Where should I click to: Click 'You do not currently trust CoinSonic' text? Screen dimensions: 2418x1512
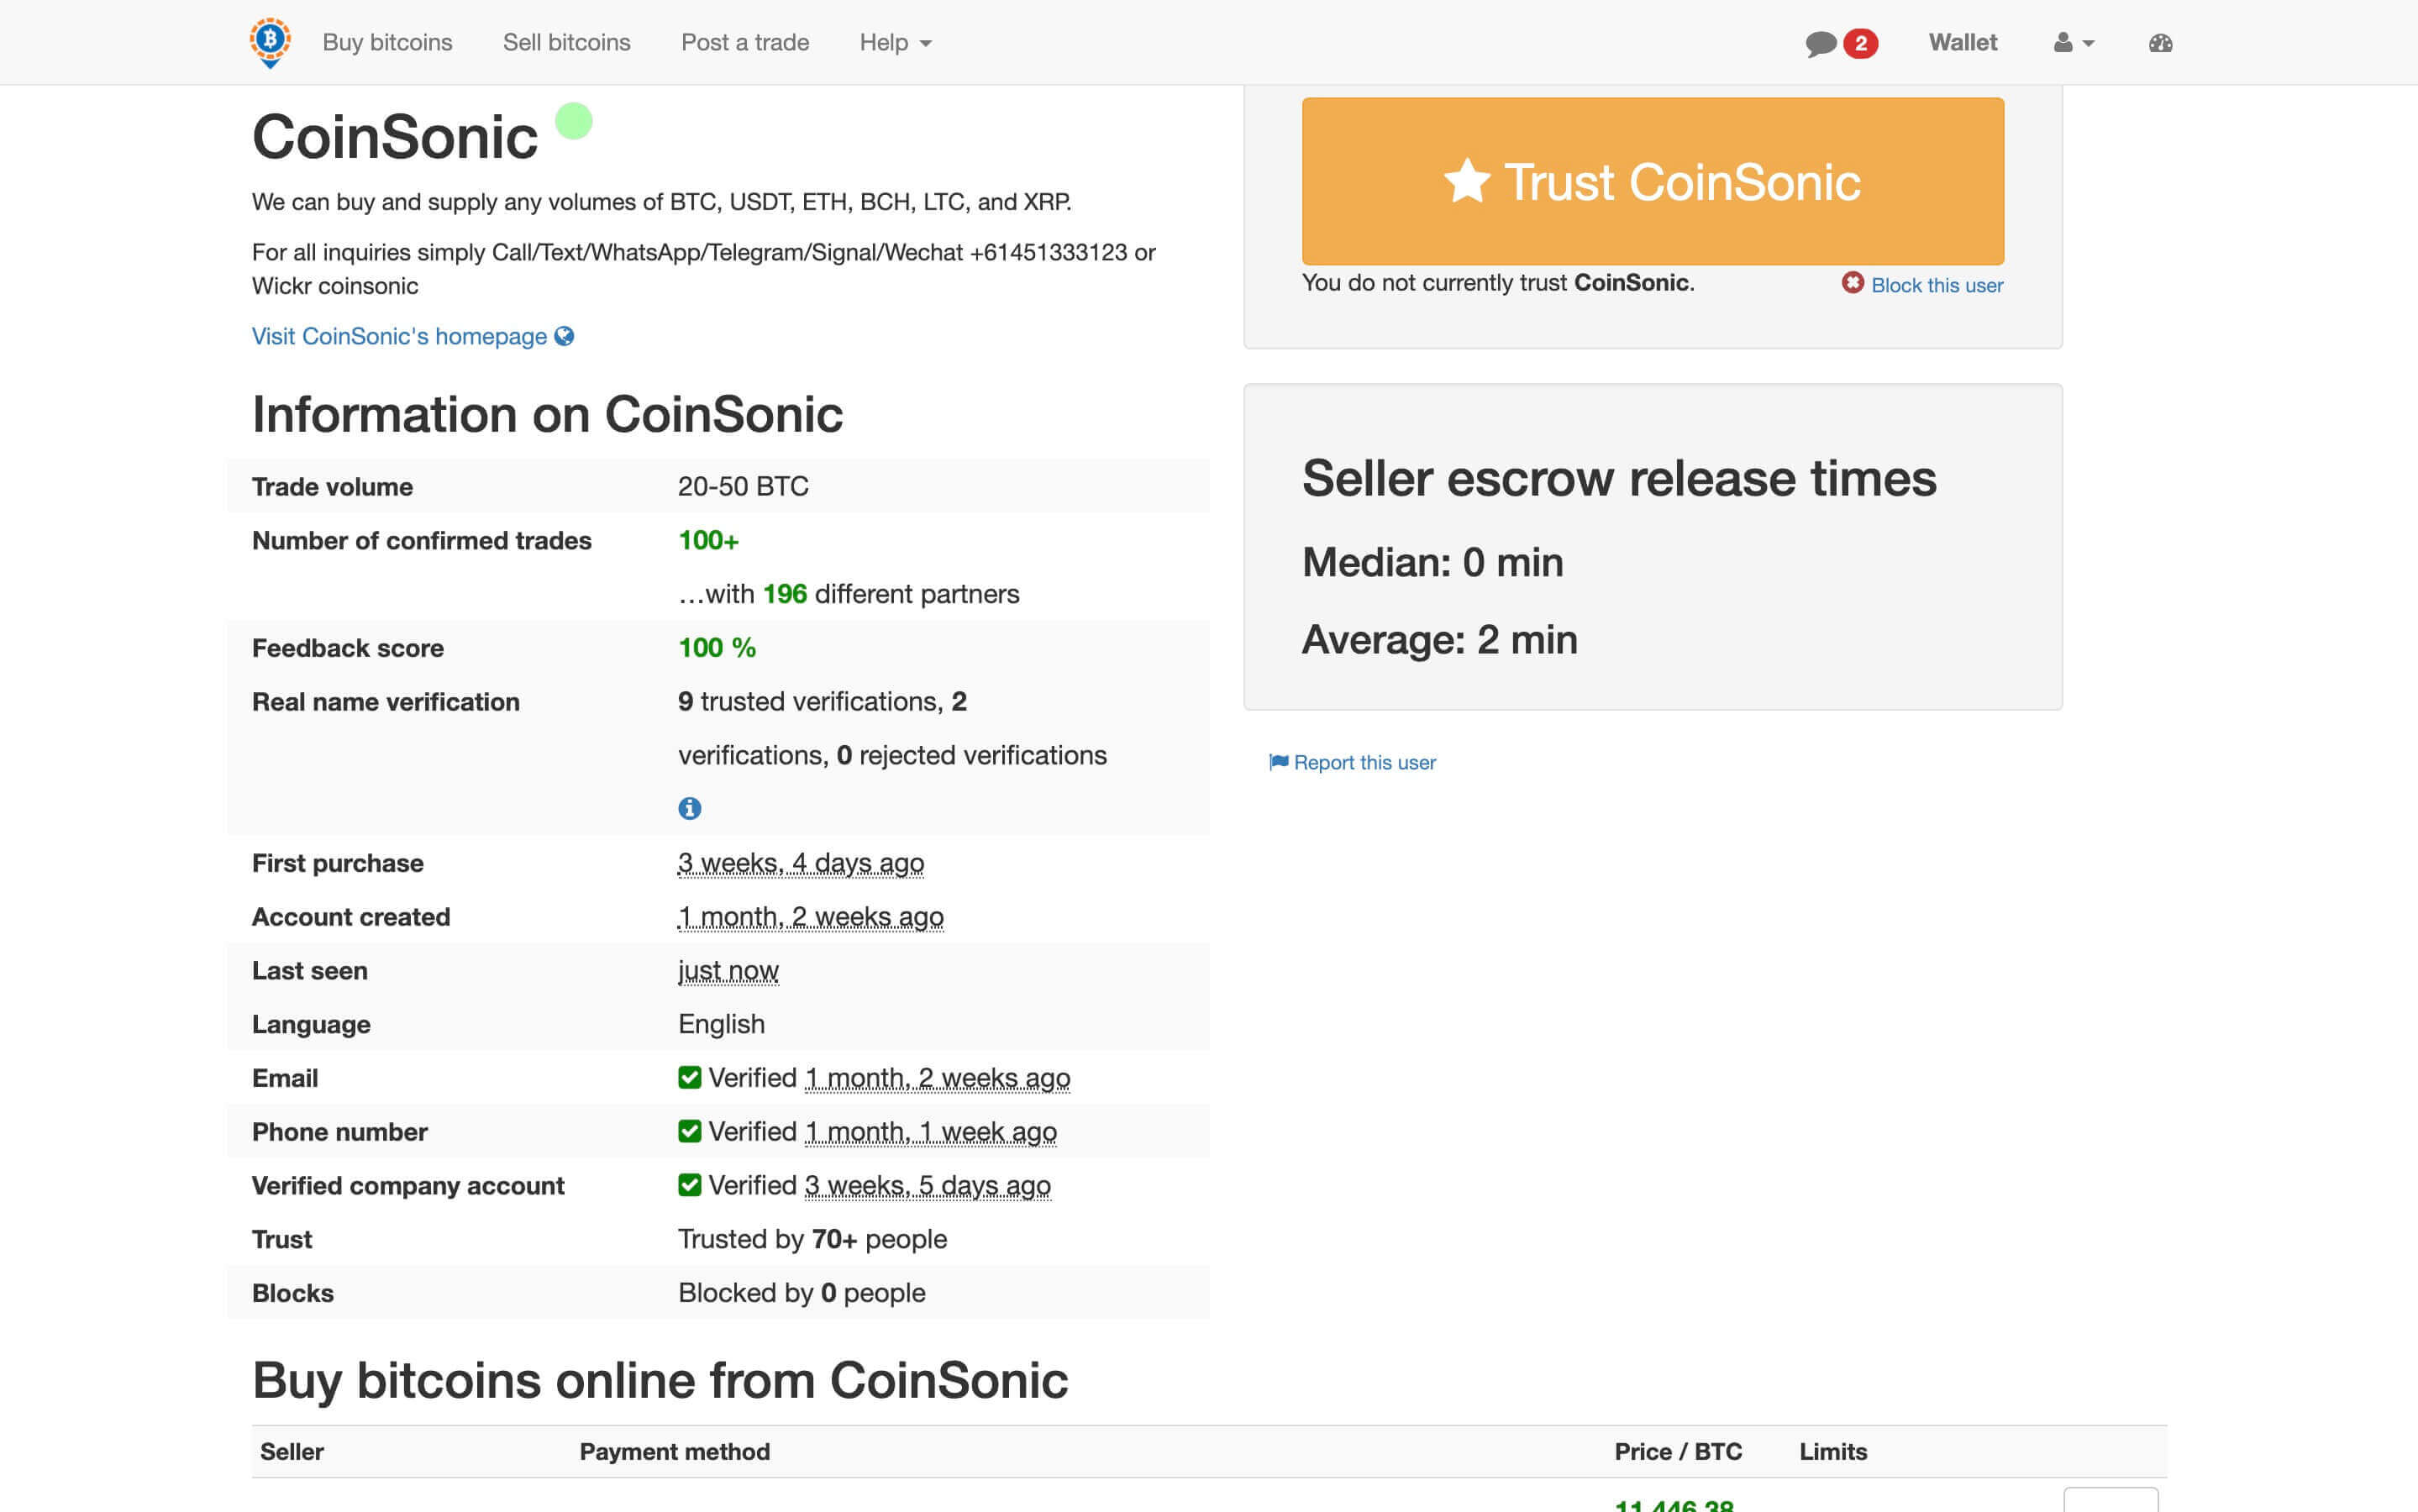[1498, 283]
